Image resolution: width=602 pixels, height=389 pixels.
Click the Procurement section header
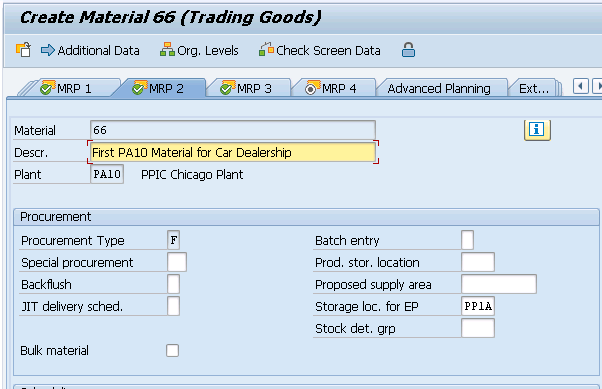[x=306, y=217]
